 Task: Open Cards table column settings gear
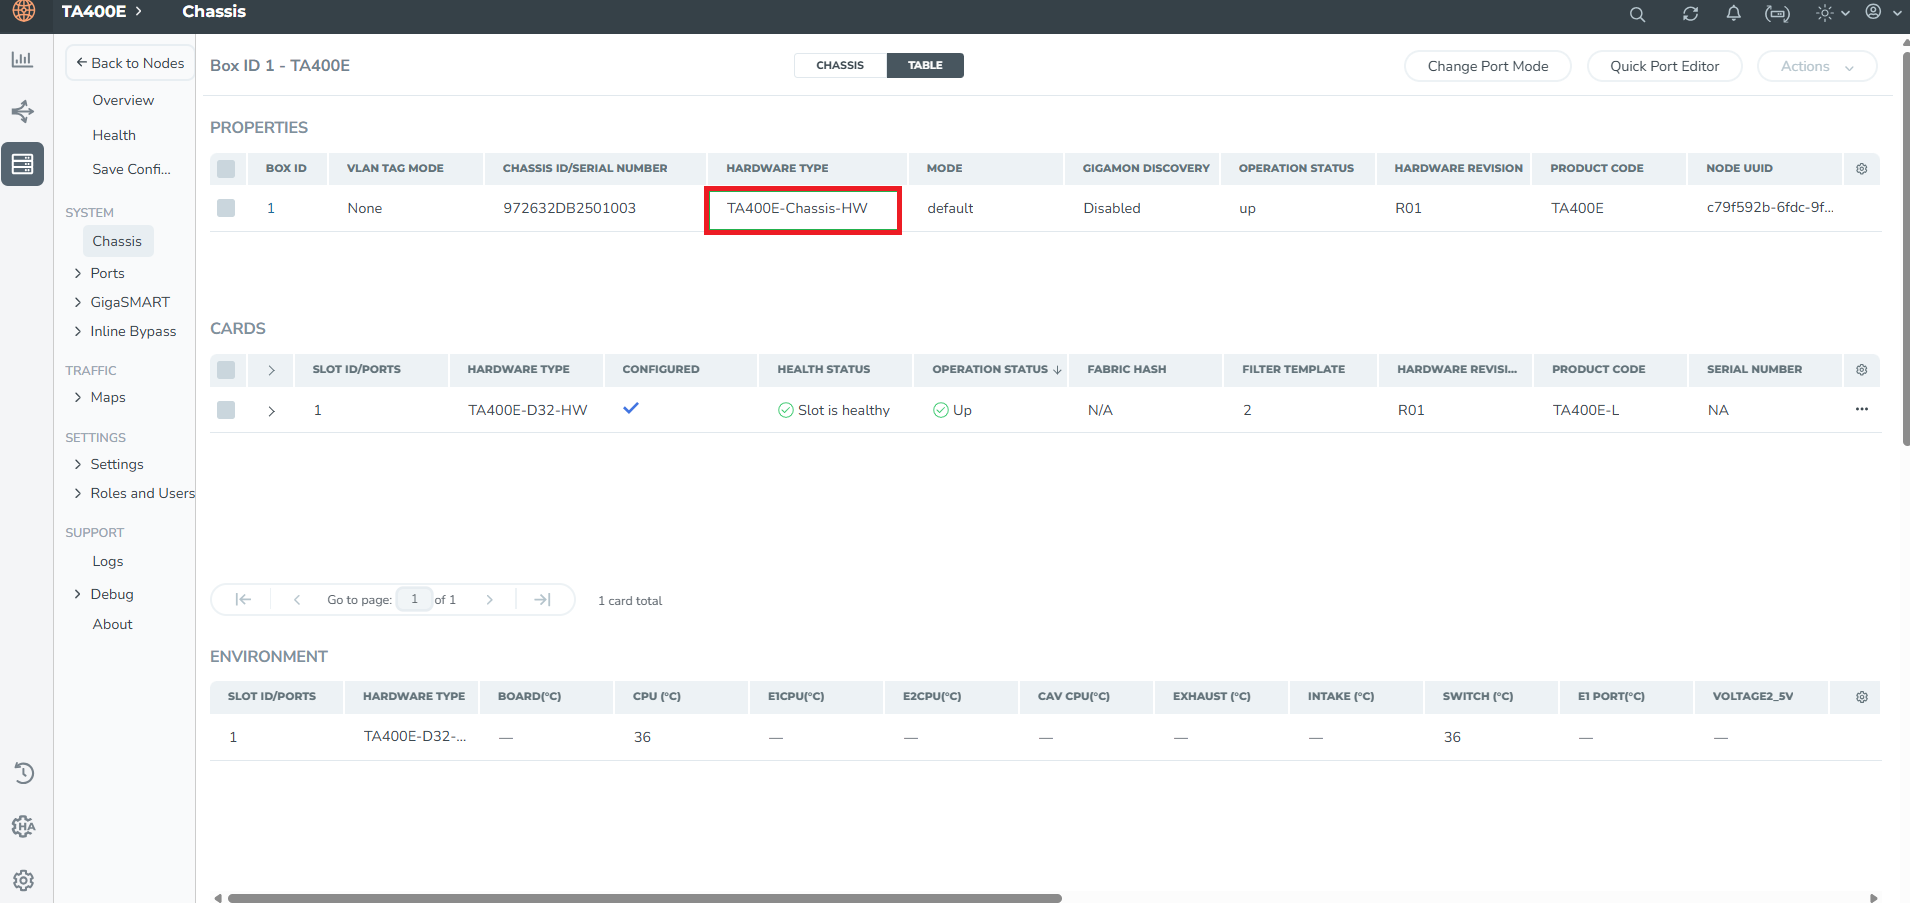pos(1861,370)
